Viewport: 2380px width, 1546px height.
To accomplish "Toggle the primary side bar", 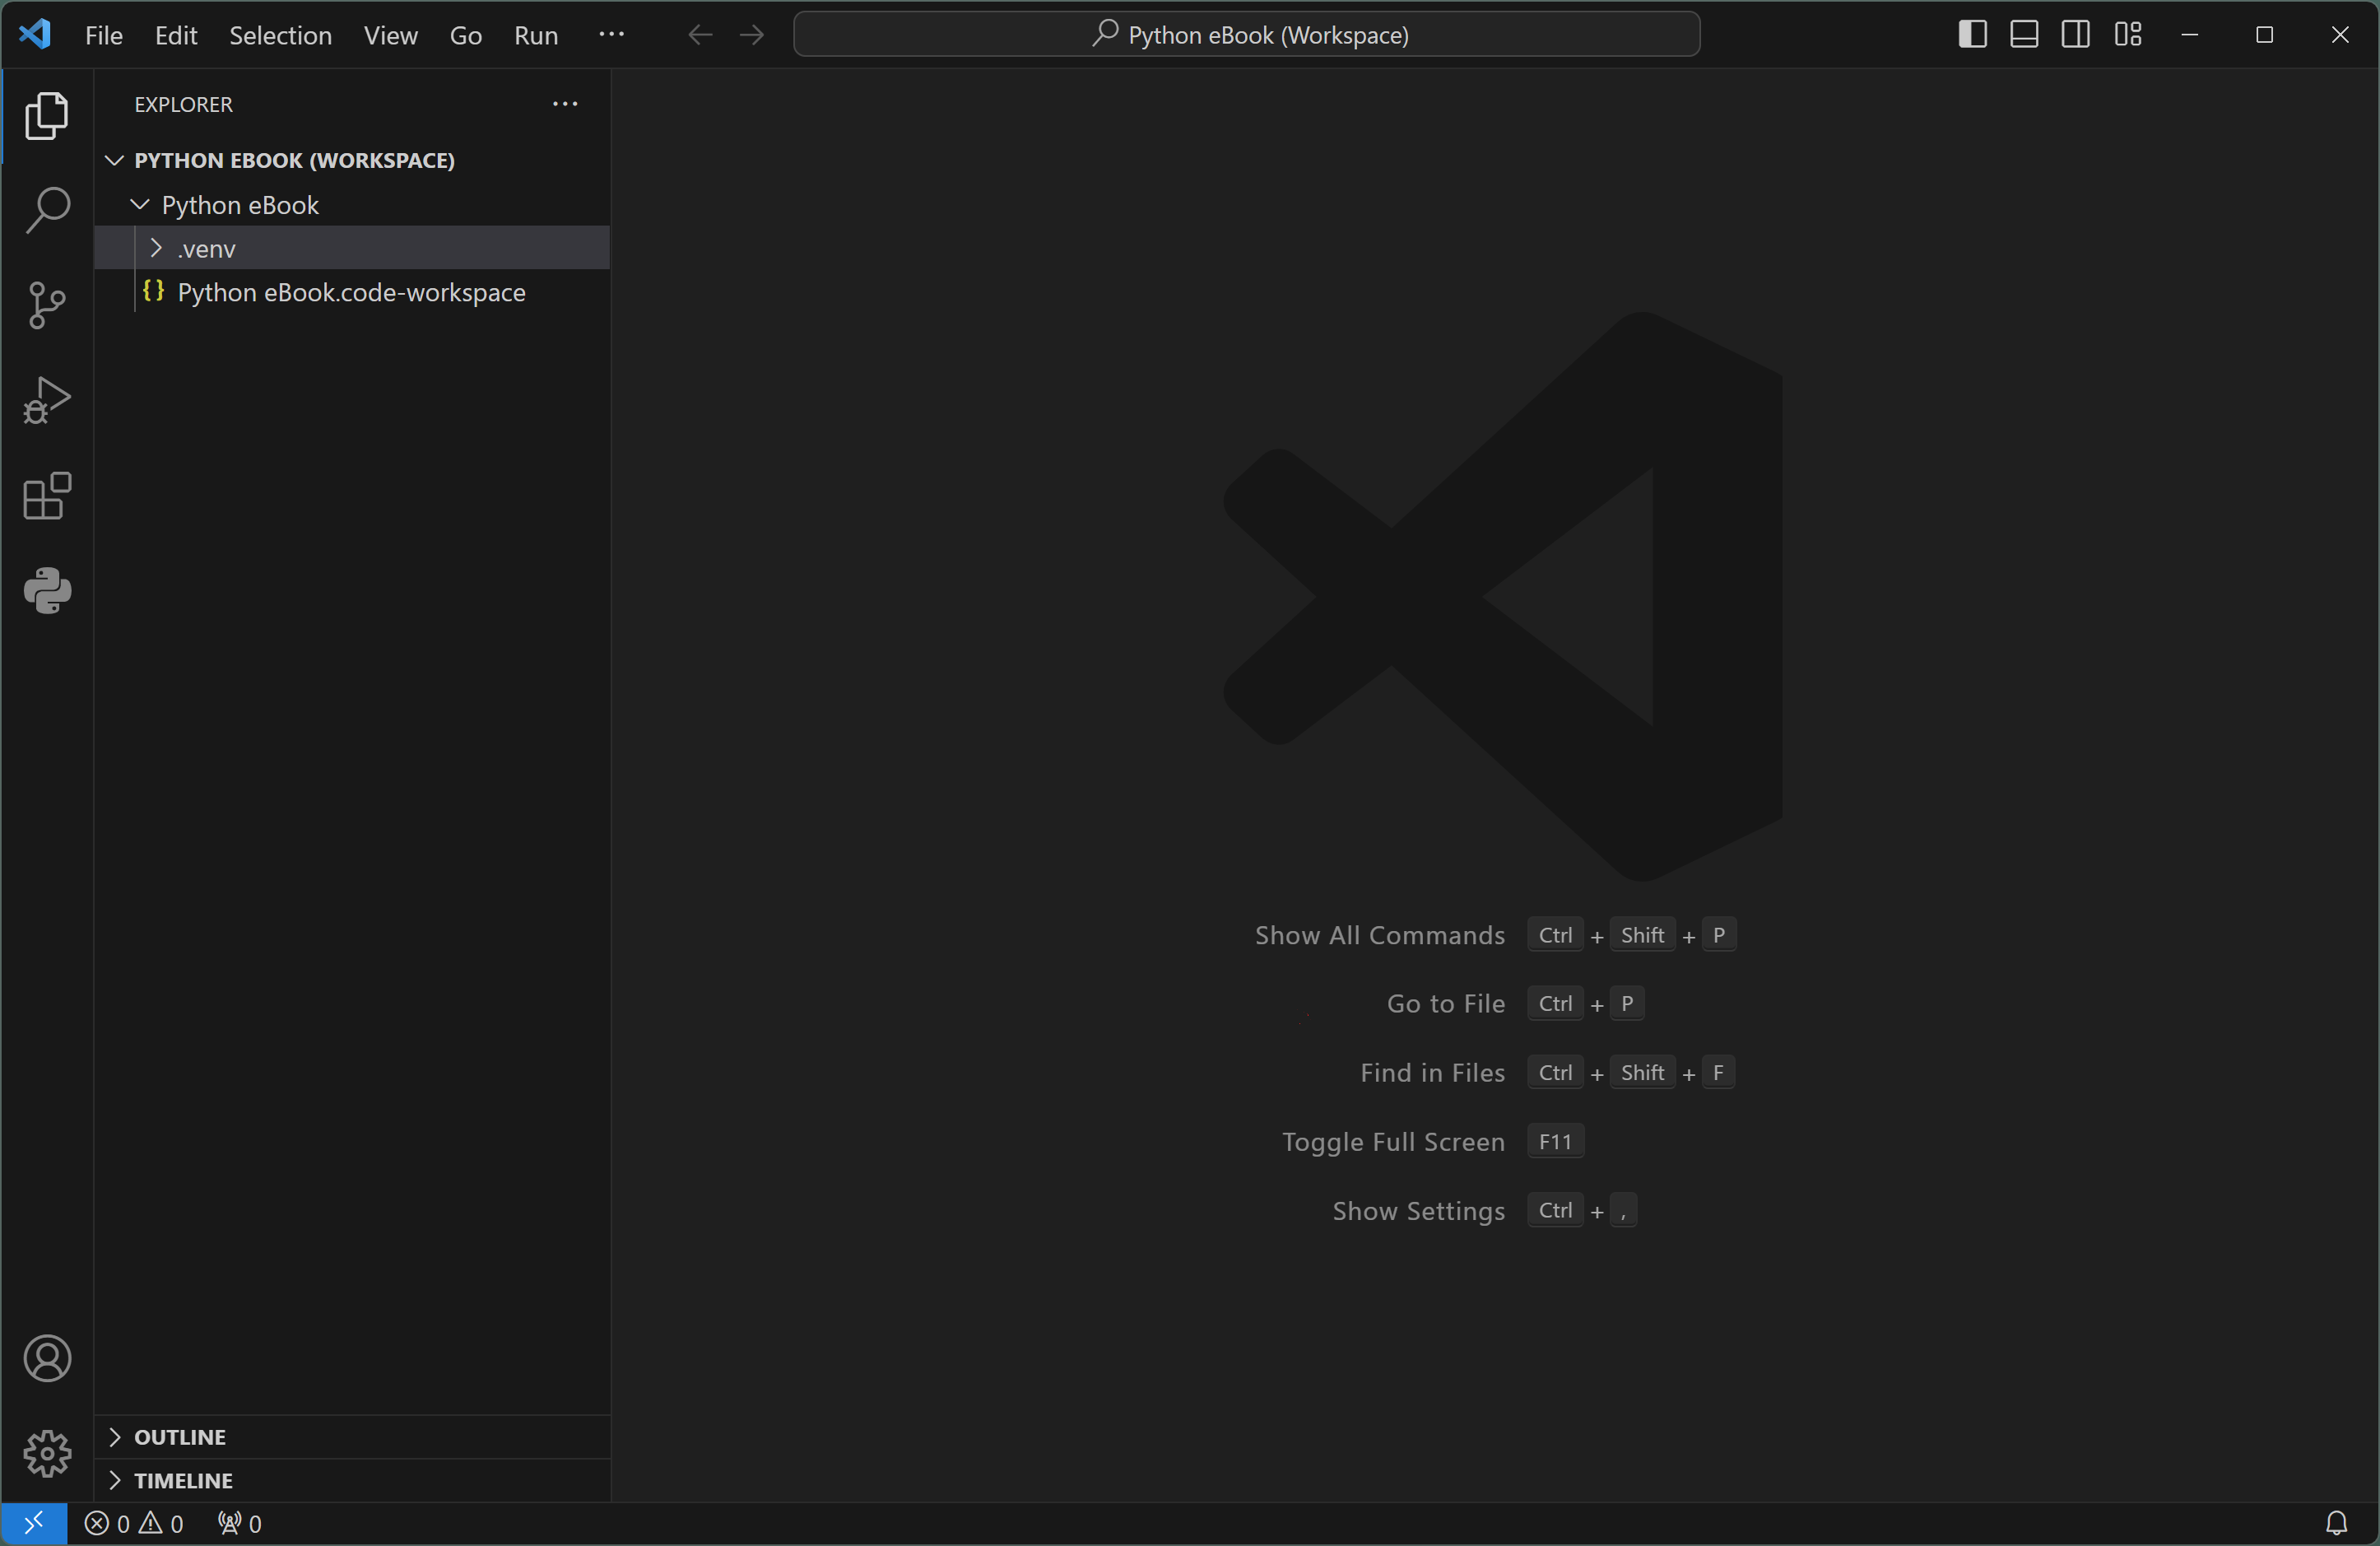I will 1972,35.
